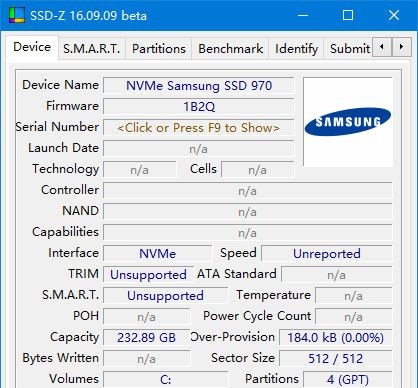Click the ATA Standard label

[x=237, y=274]
